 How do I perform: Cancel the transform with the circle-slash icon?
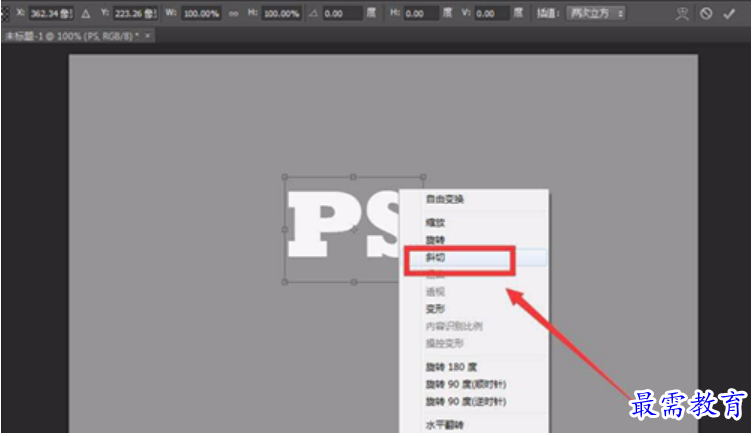click(705, 13)
